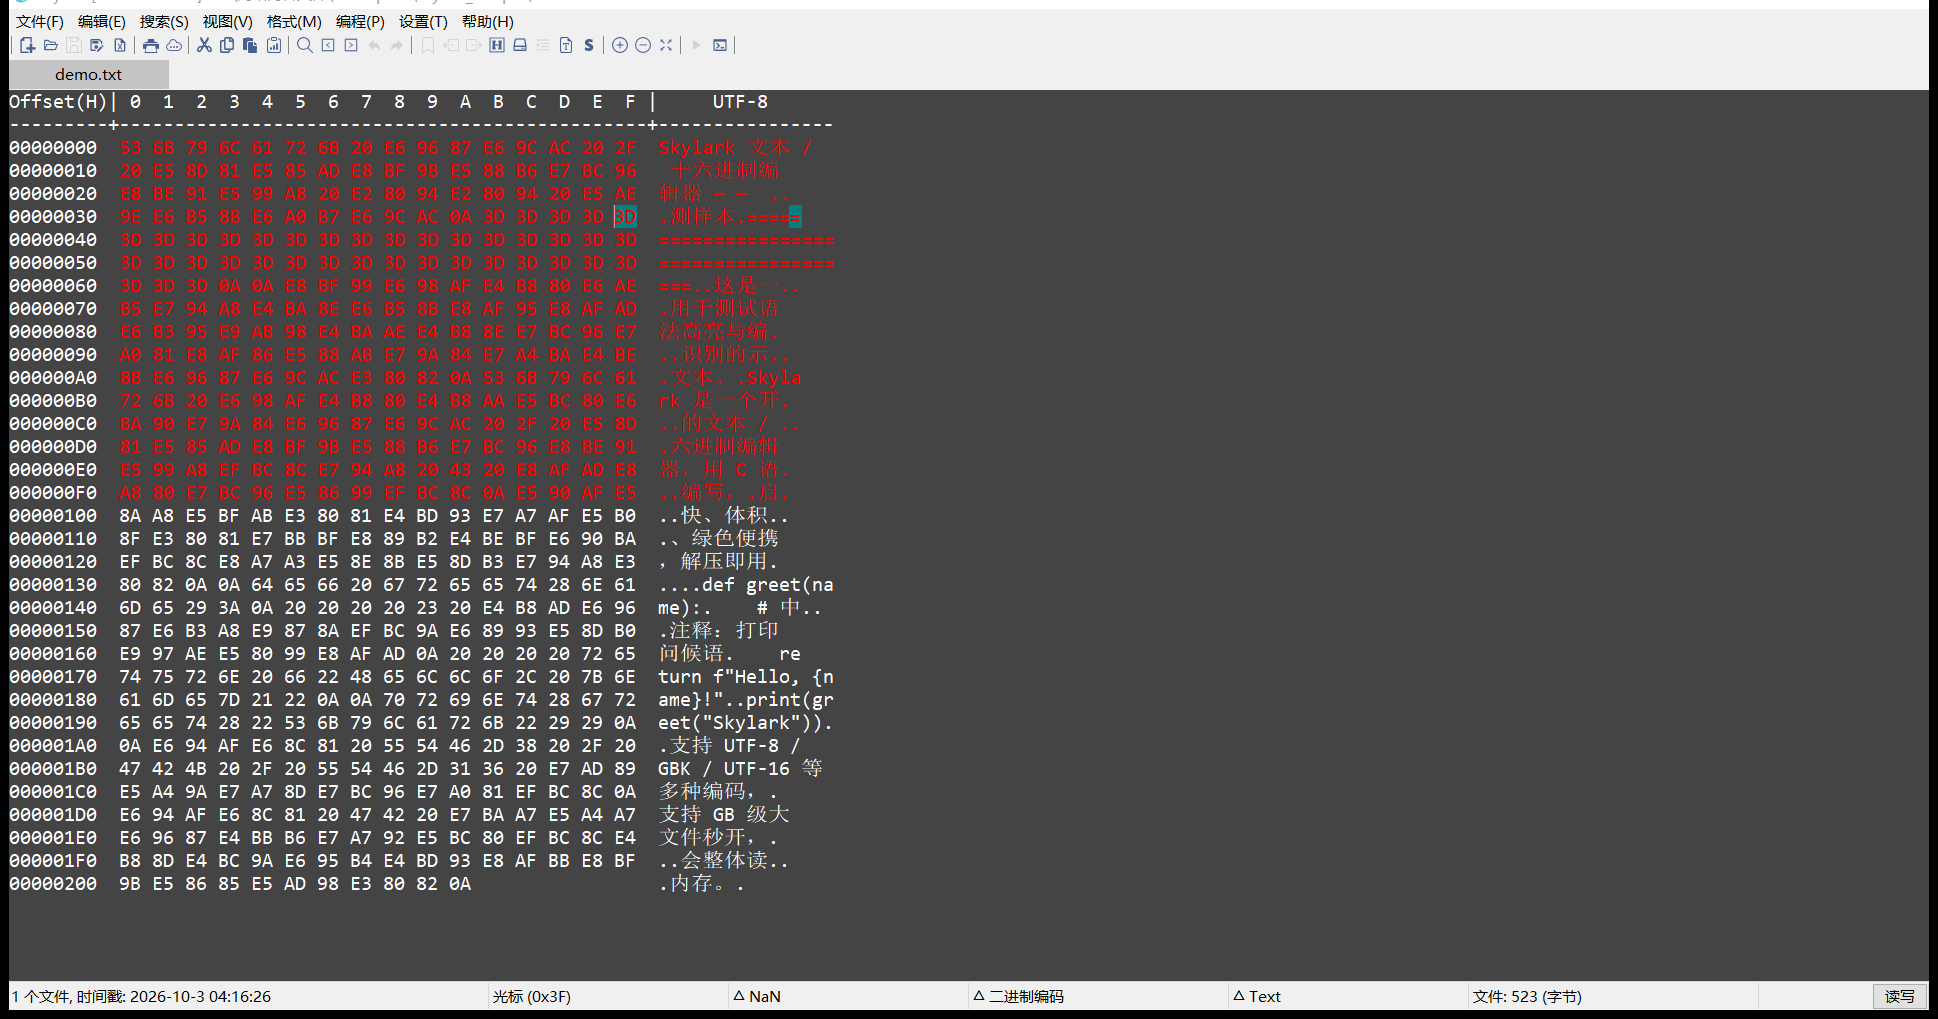
Task: Click the Save As icon
Action: [x=97, y=45]
